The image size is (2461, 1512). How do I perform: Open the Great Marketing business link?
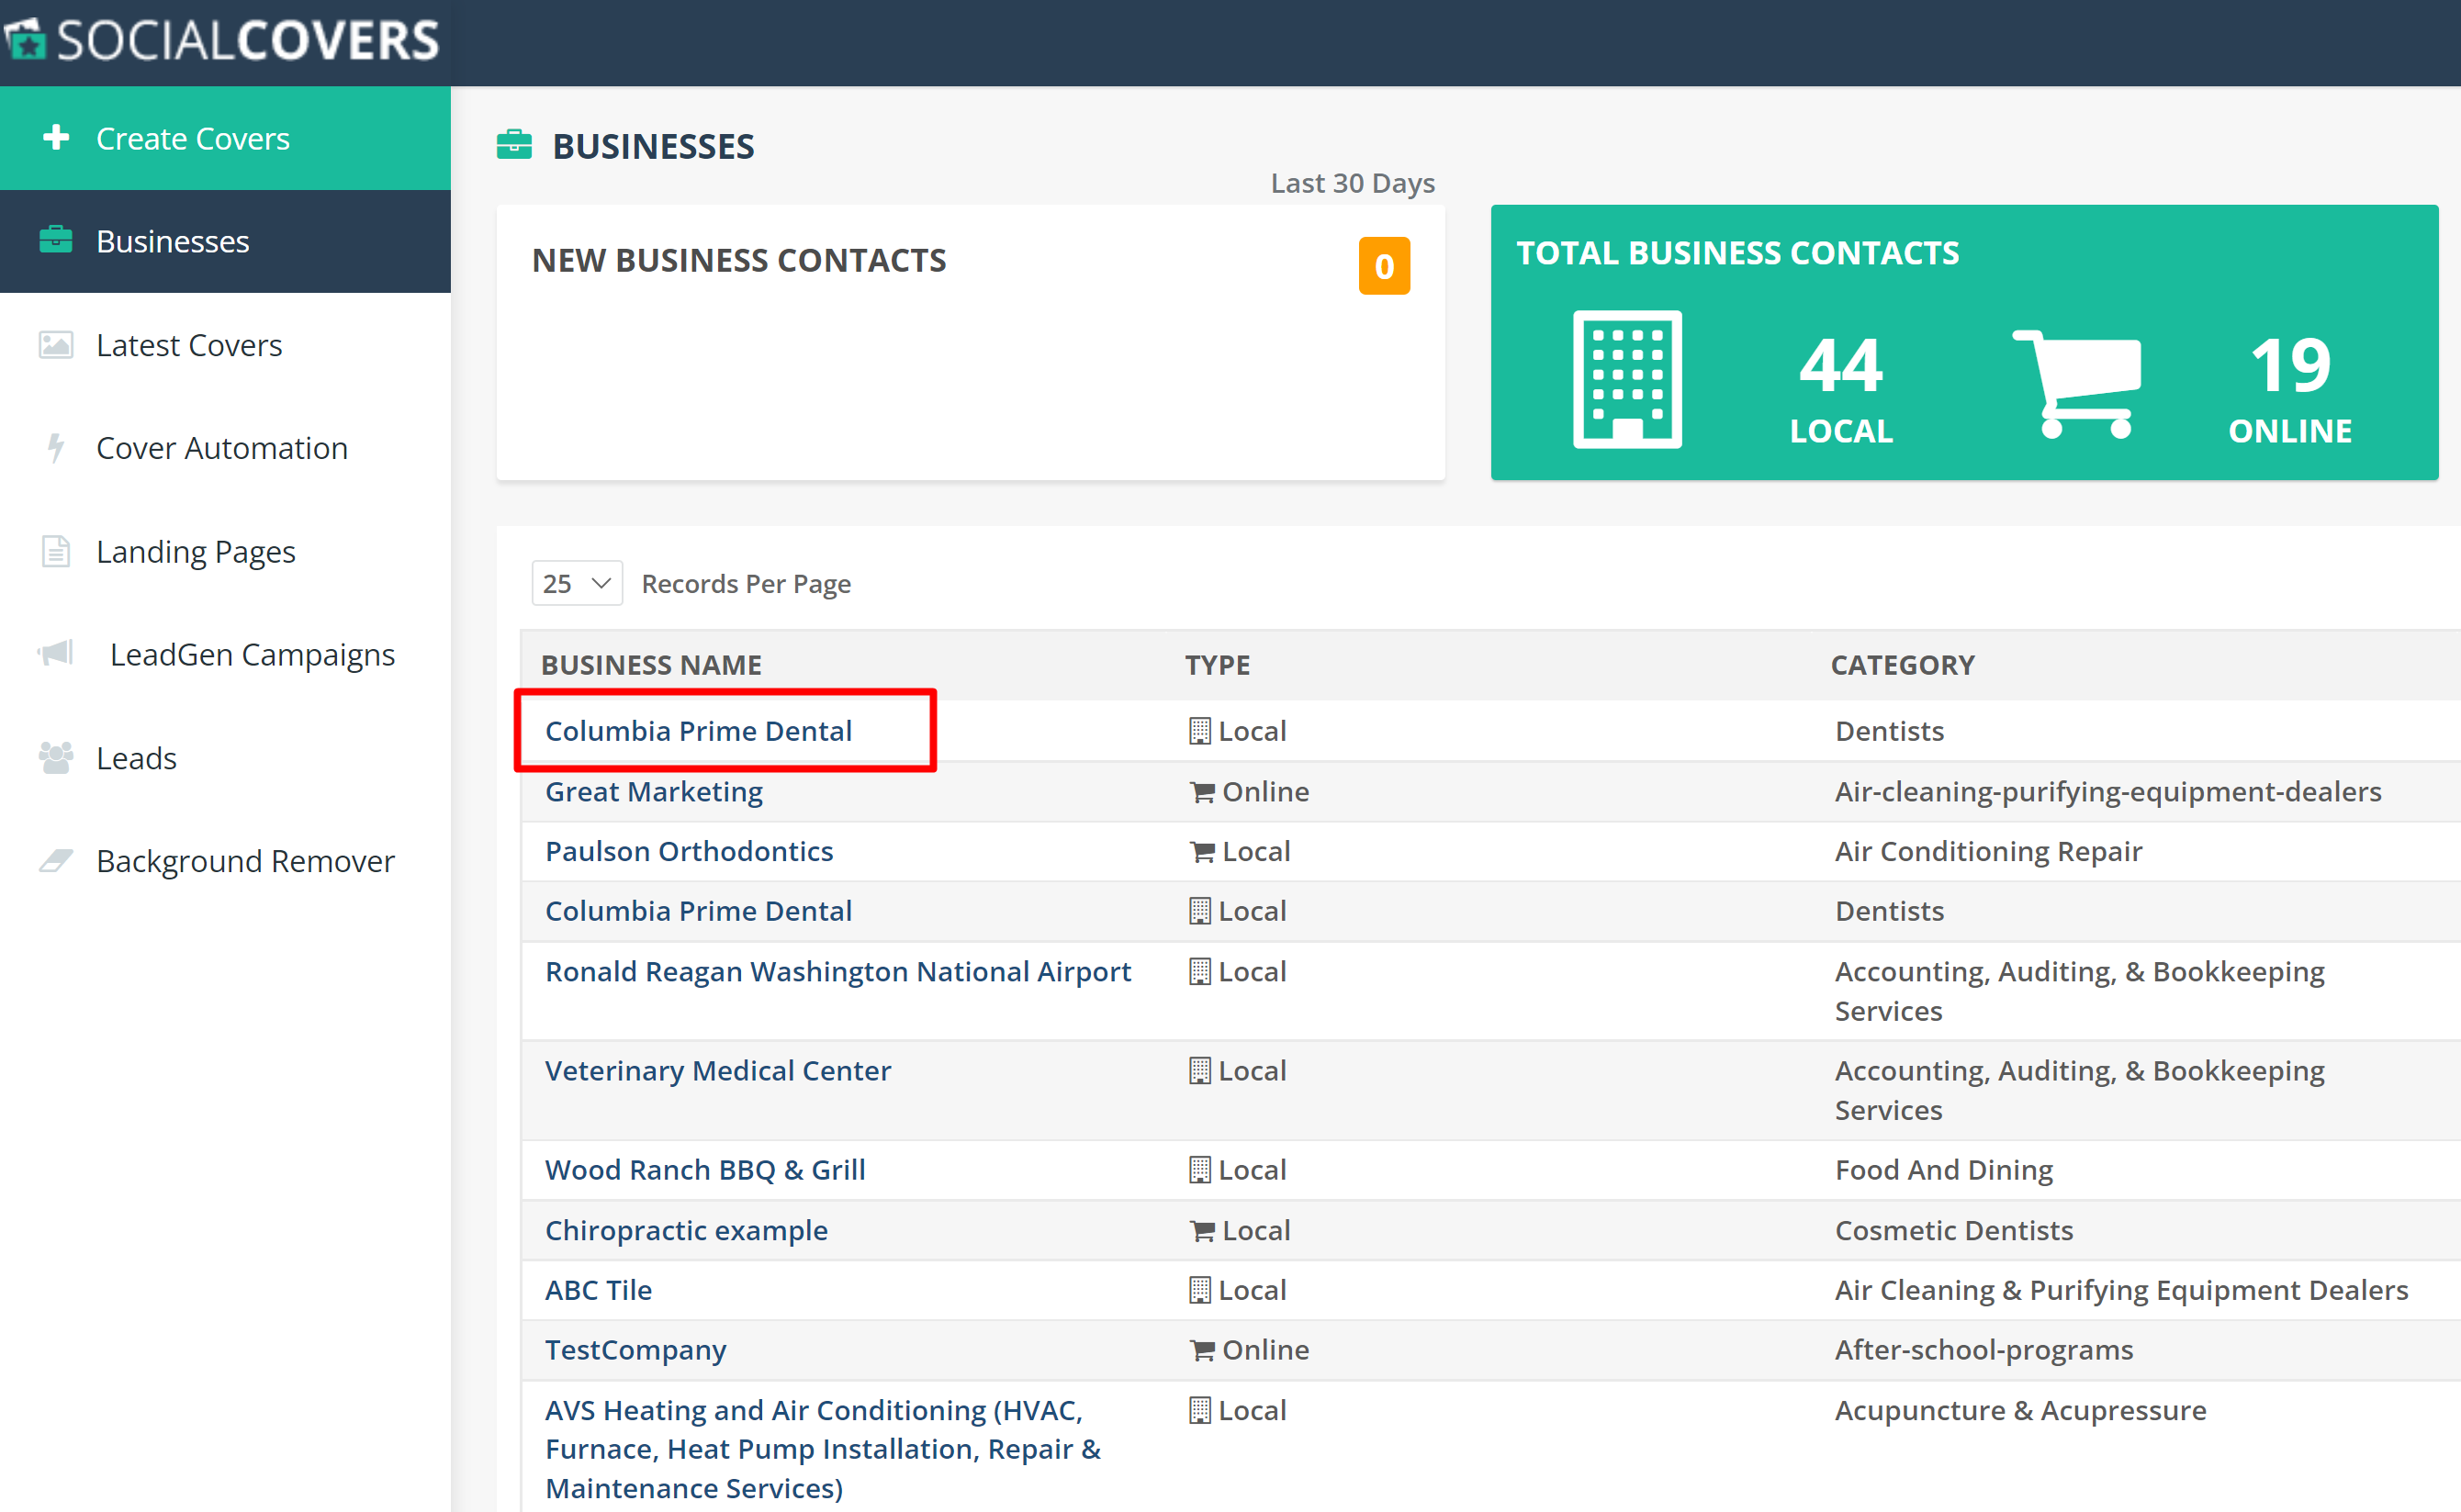[x=653, y=792]
